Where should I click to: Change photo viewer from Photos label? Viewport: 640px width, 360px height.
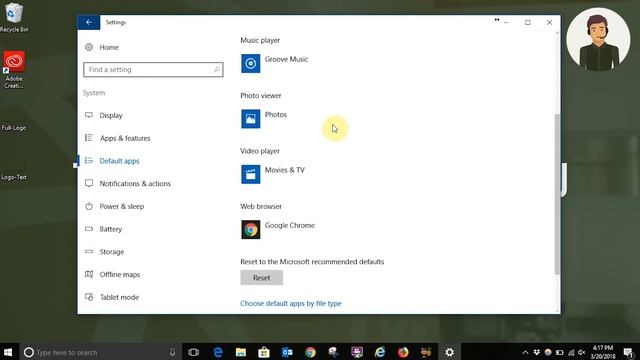(x=276, y=115)
